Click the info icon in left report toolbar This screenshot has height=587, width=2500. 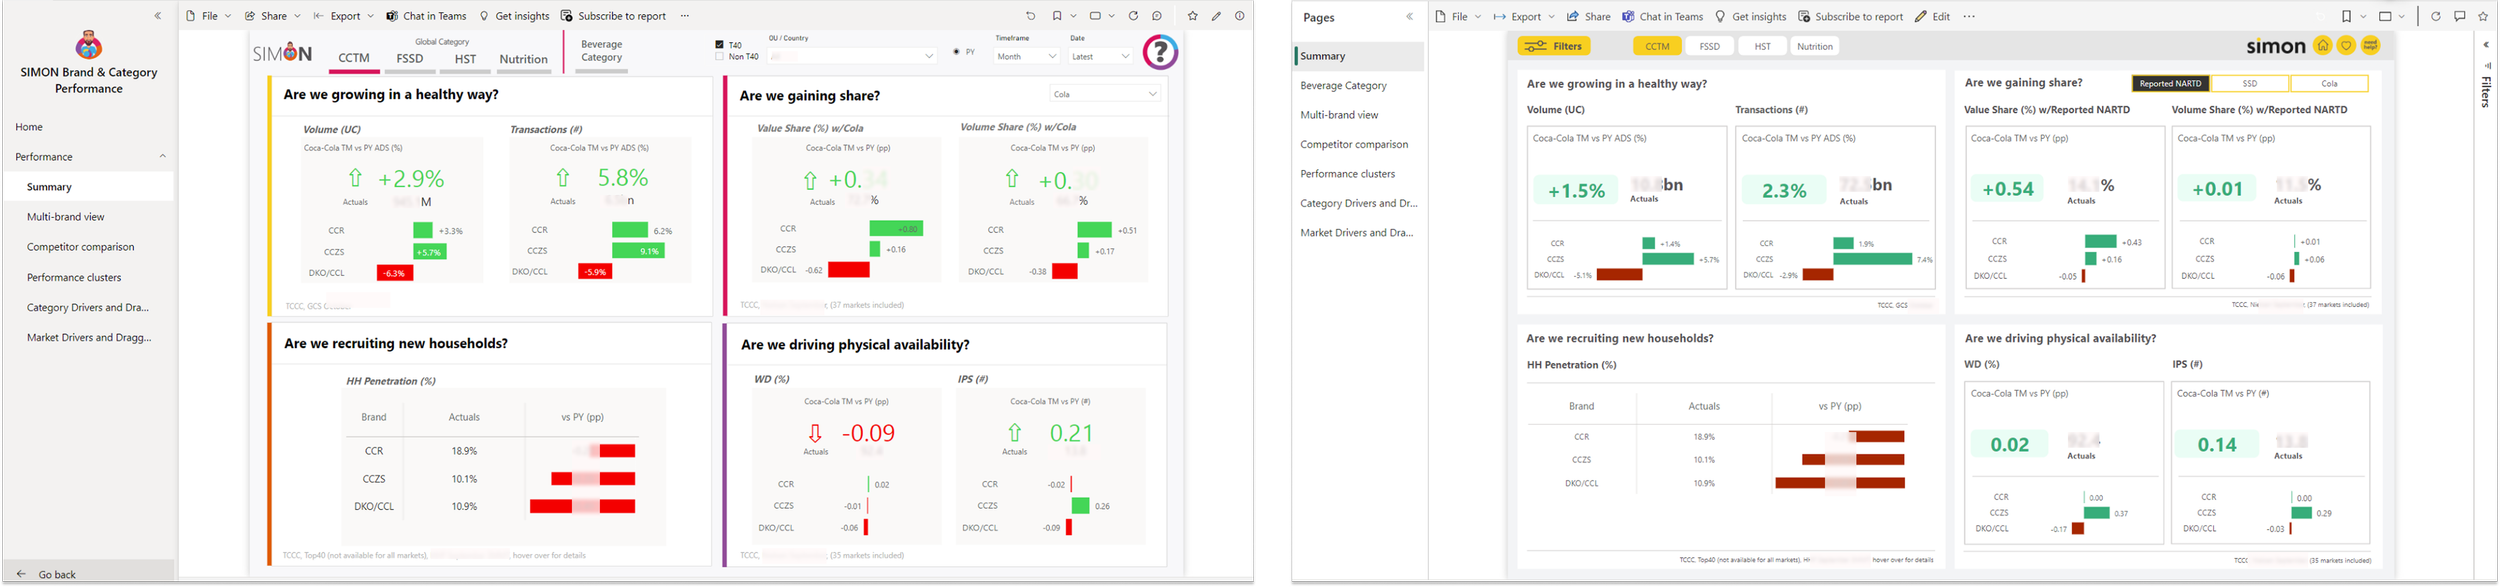[x=1240, y=16]
